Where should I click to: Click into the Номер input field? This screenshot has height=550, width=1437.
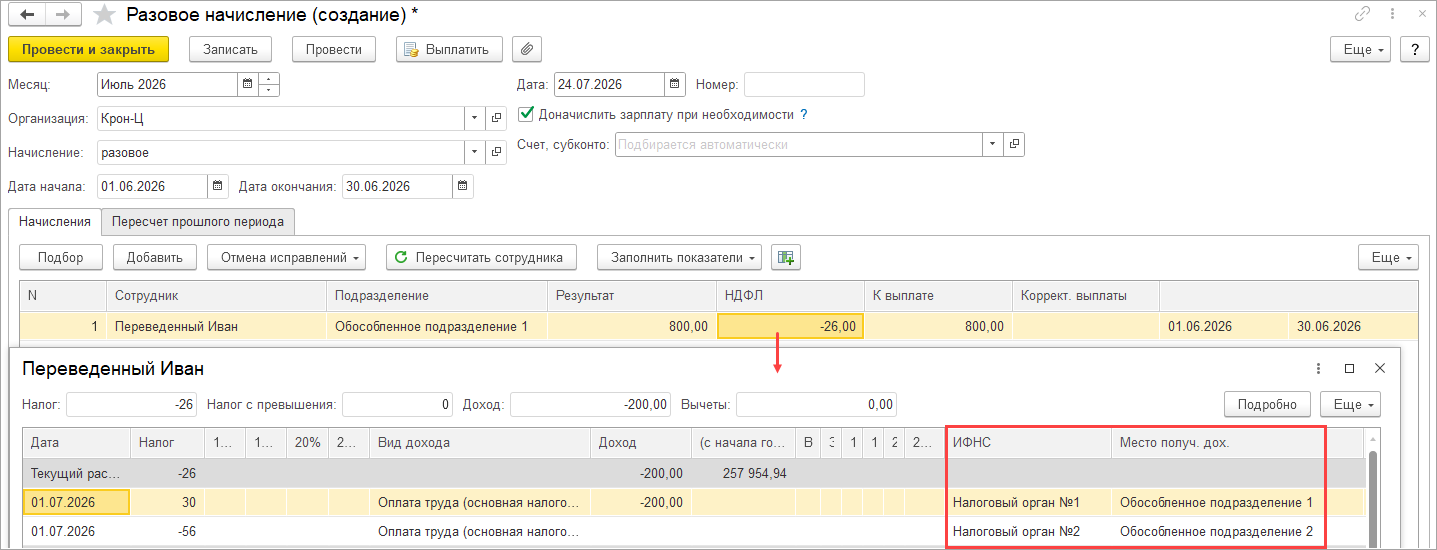tap(804, 85)
